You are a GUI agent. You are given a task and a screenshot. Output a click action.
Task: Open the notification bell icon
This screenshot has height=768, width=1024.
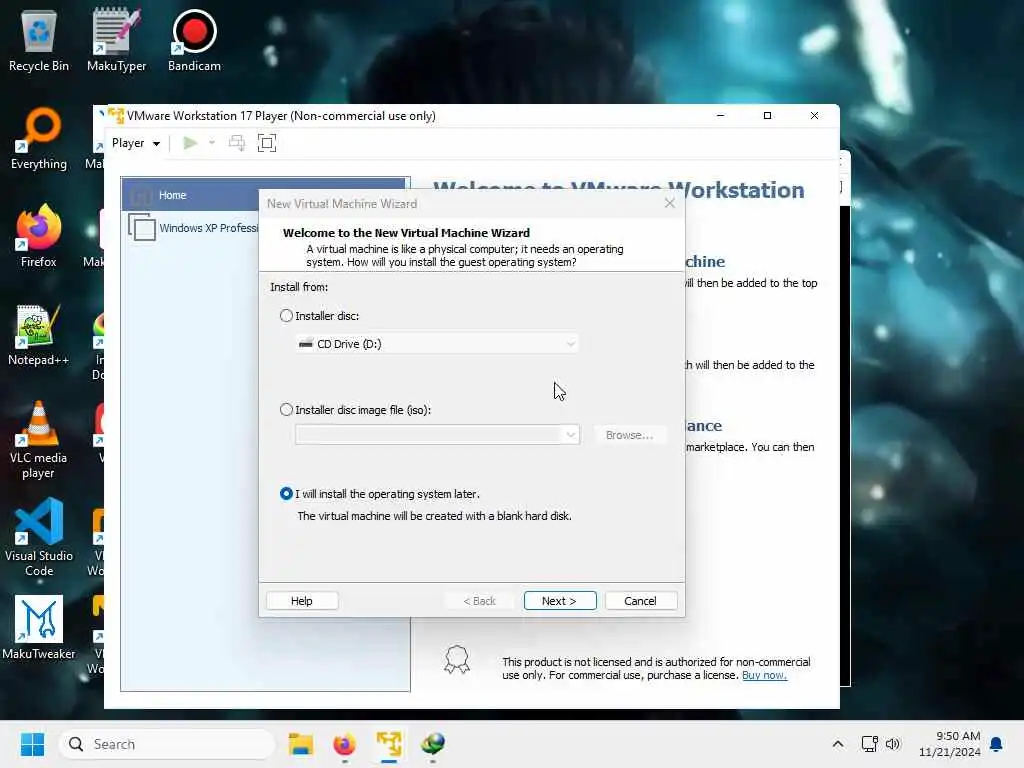[996, 744]
